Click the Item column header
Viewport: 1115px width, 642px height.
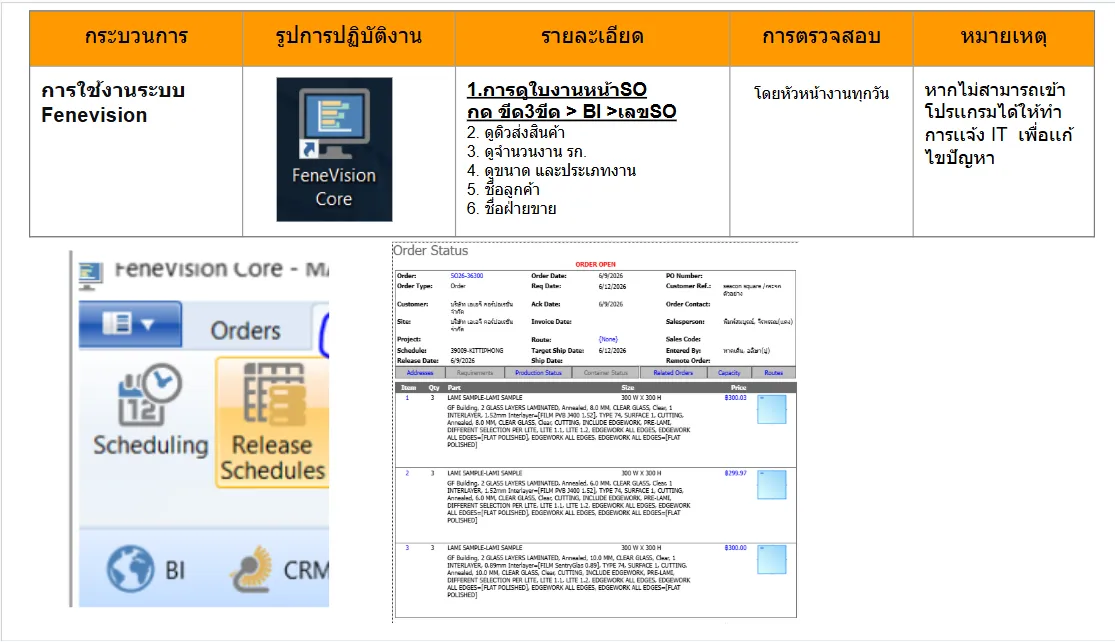pyautogui.click(x=408, y=387)
